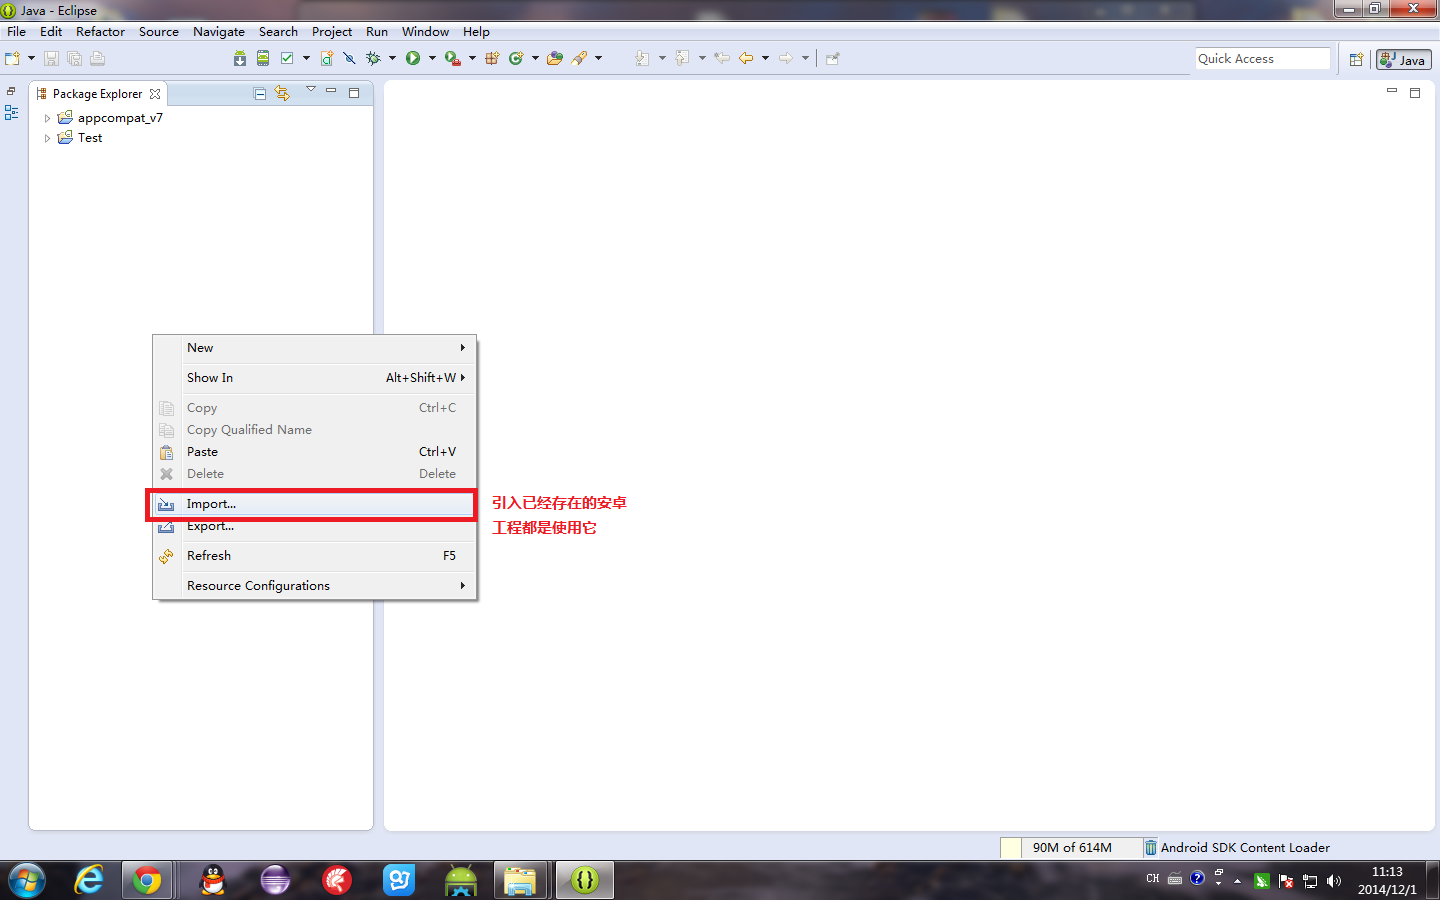
Task: Click the Android Lint check icon
Action: [287, 58]
